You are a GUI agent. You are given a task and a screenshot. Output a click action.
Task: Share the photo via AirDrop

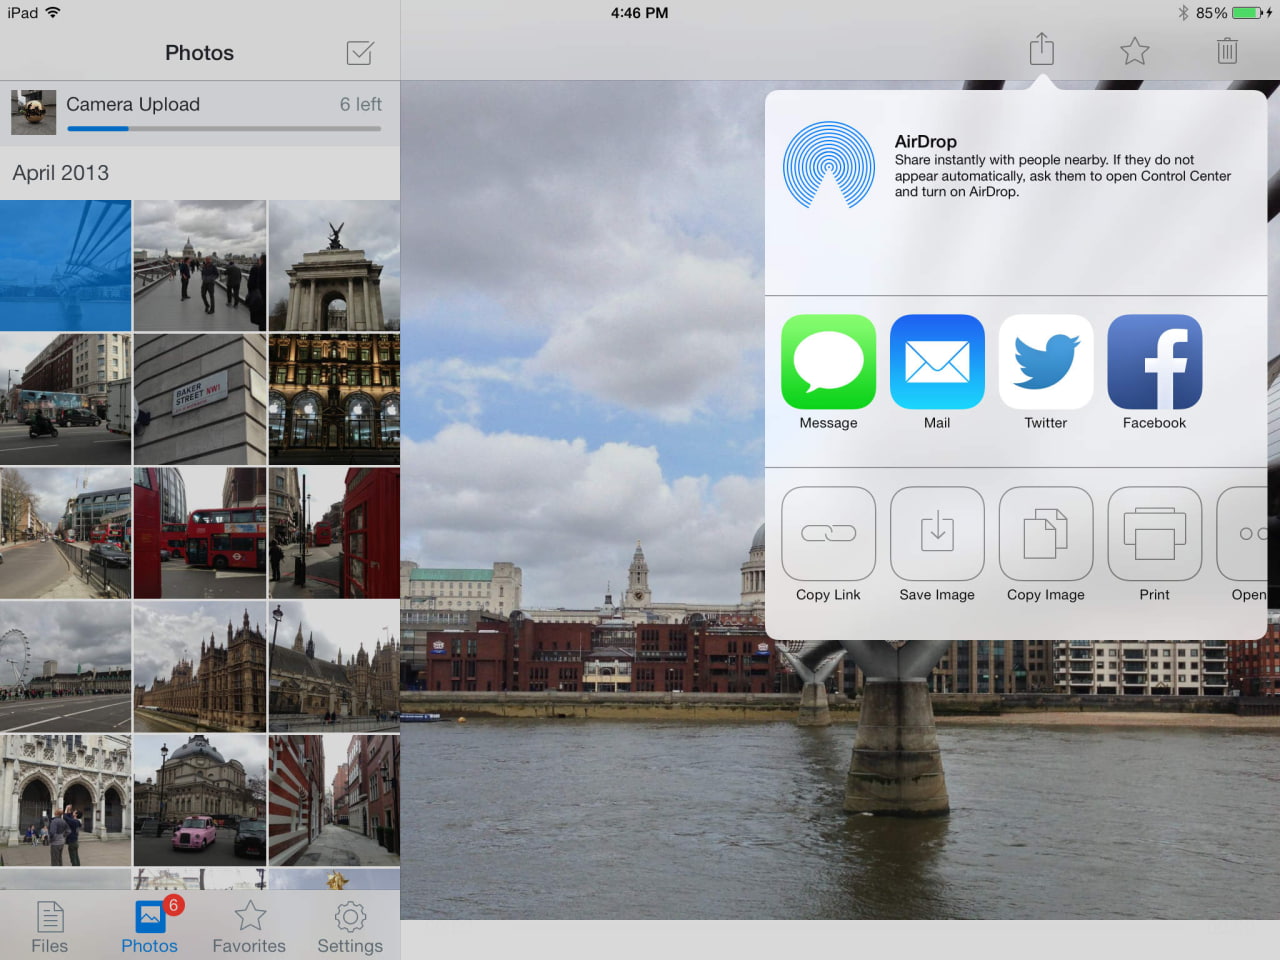[829, 163]
